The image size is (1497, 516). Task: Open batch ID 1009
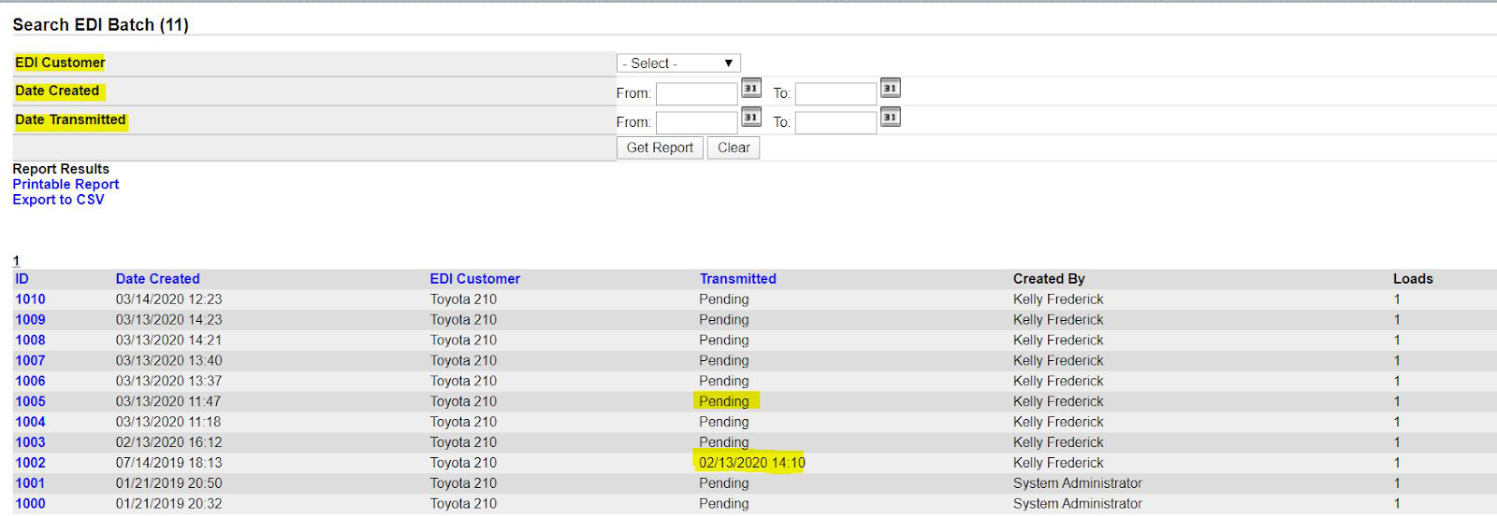tap(30, 320)
